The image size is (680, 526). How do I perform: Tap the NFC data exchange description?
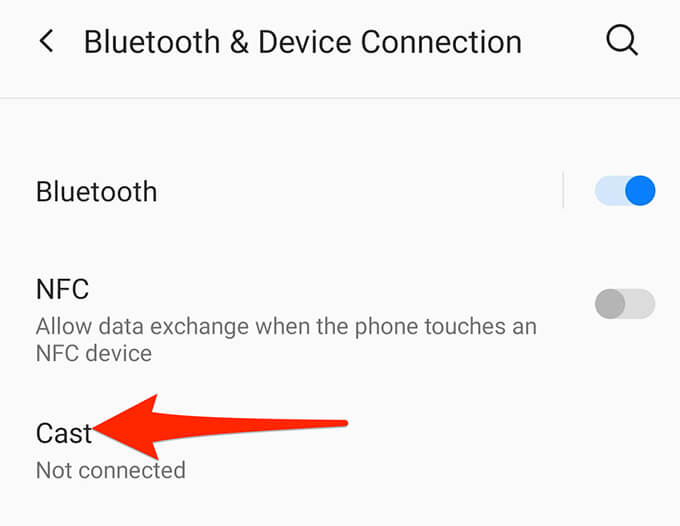286,340
